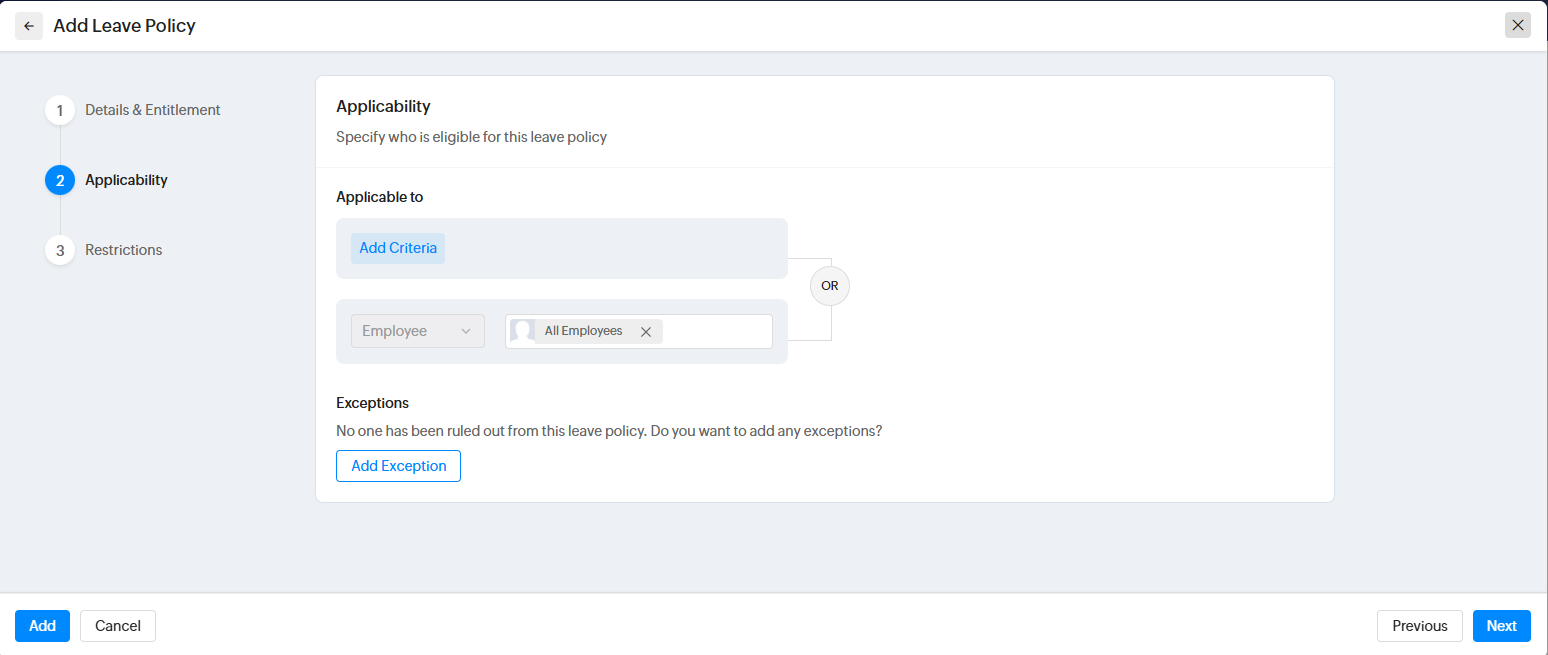Click empty space in employee selection field
This screenshot has height=655, width=1548.
[x=717, y=332]
